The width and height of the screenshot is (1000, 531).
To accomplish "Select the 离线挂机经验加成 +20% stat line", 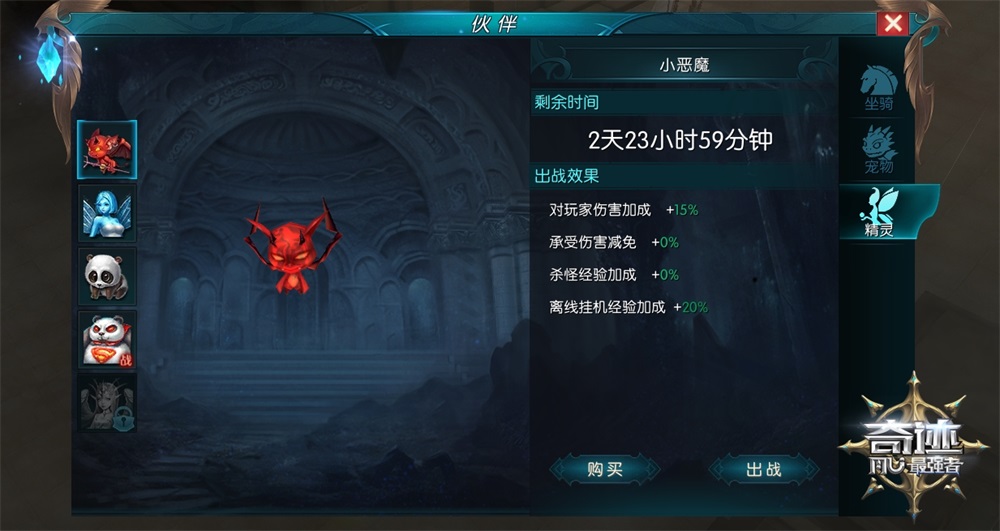I will point(628,307).
